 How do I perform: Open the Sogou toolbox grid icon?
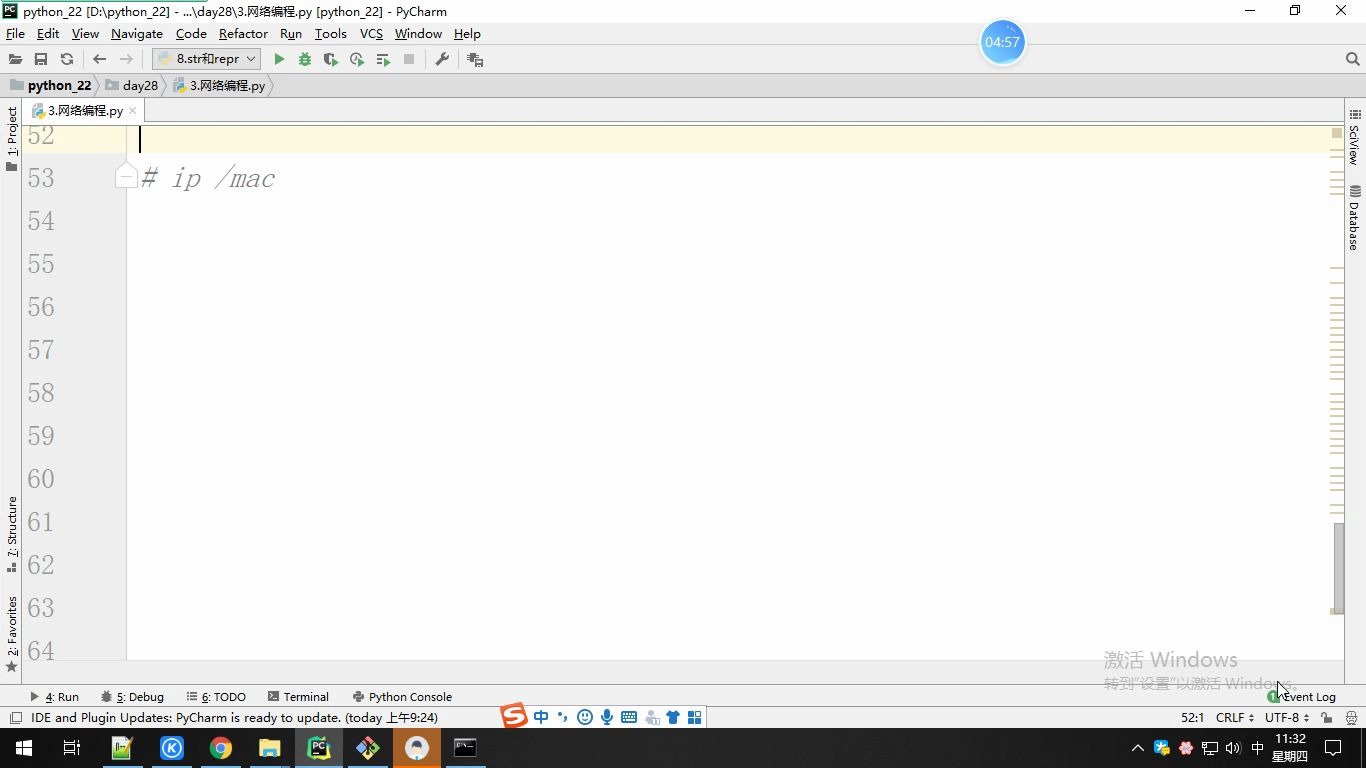694,717
